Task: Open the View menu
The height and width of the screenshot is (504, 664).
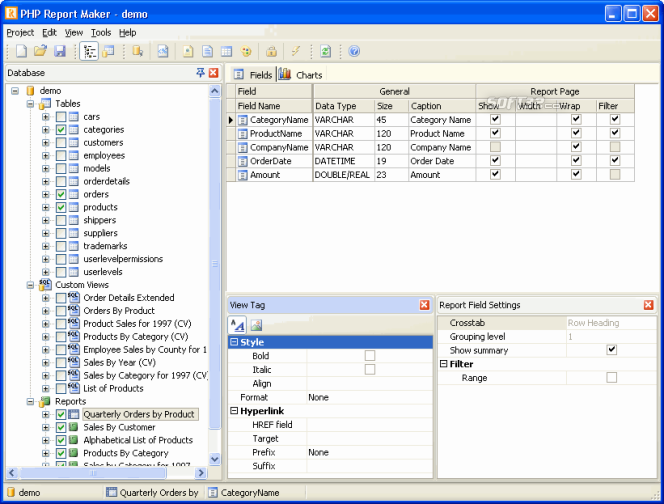Action: pos(74,33)
